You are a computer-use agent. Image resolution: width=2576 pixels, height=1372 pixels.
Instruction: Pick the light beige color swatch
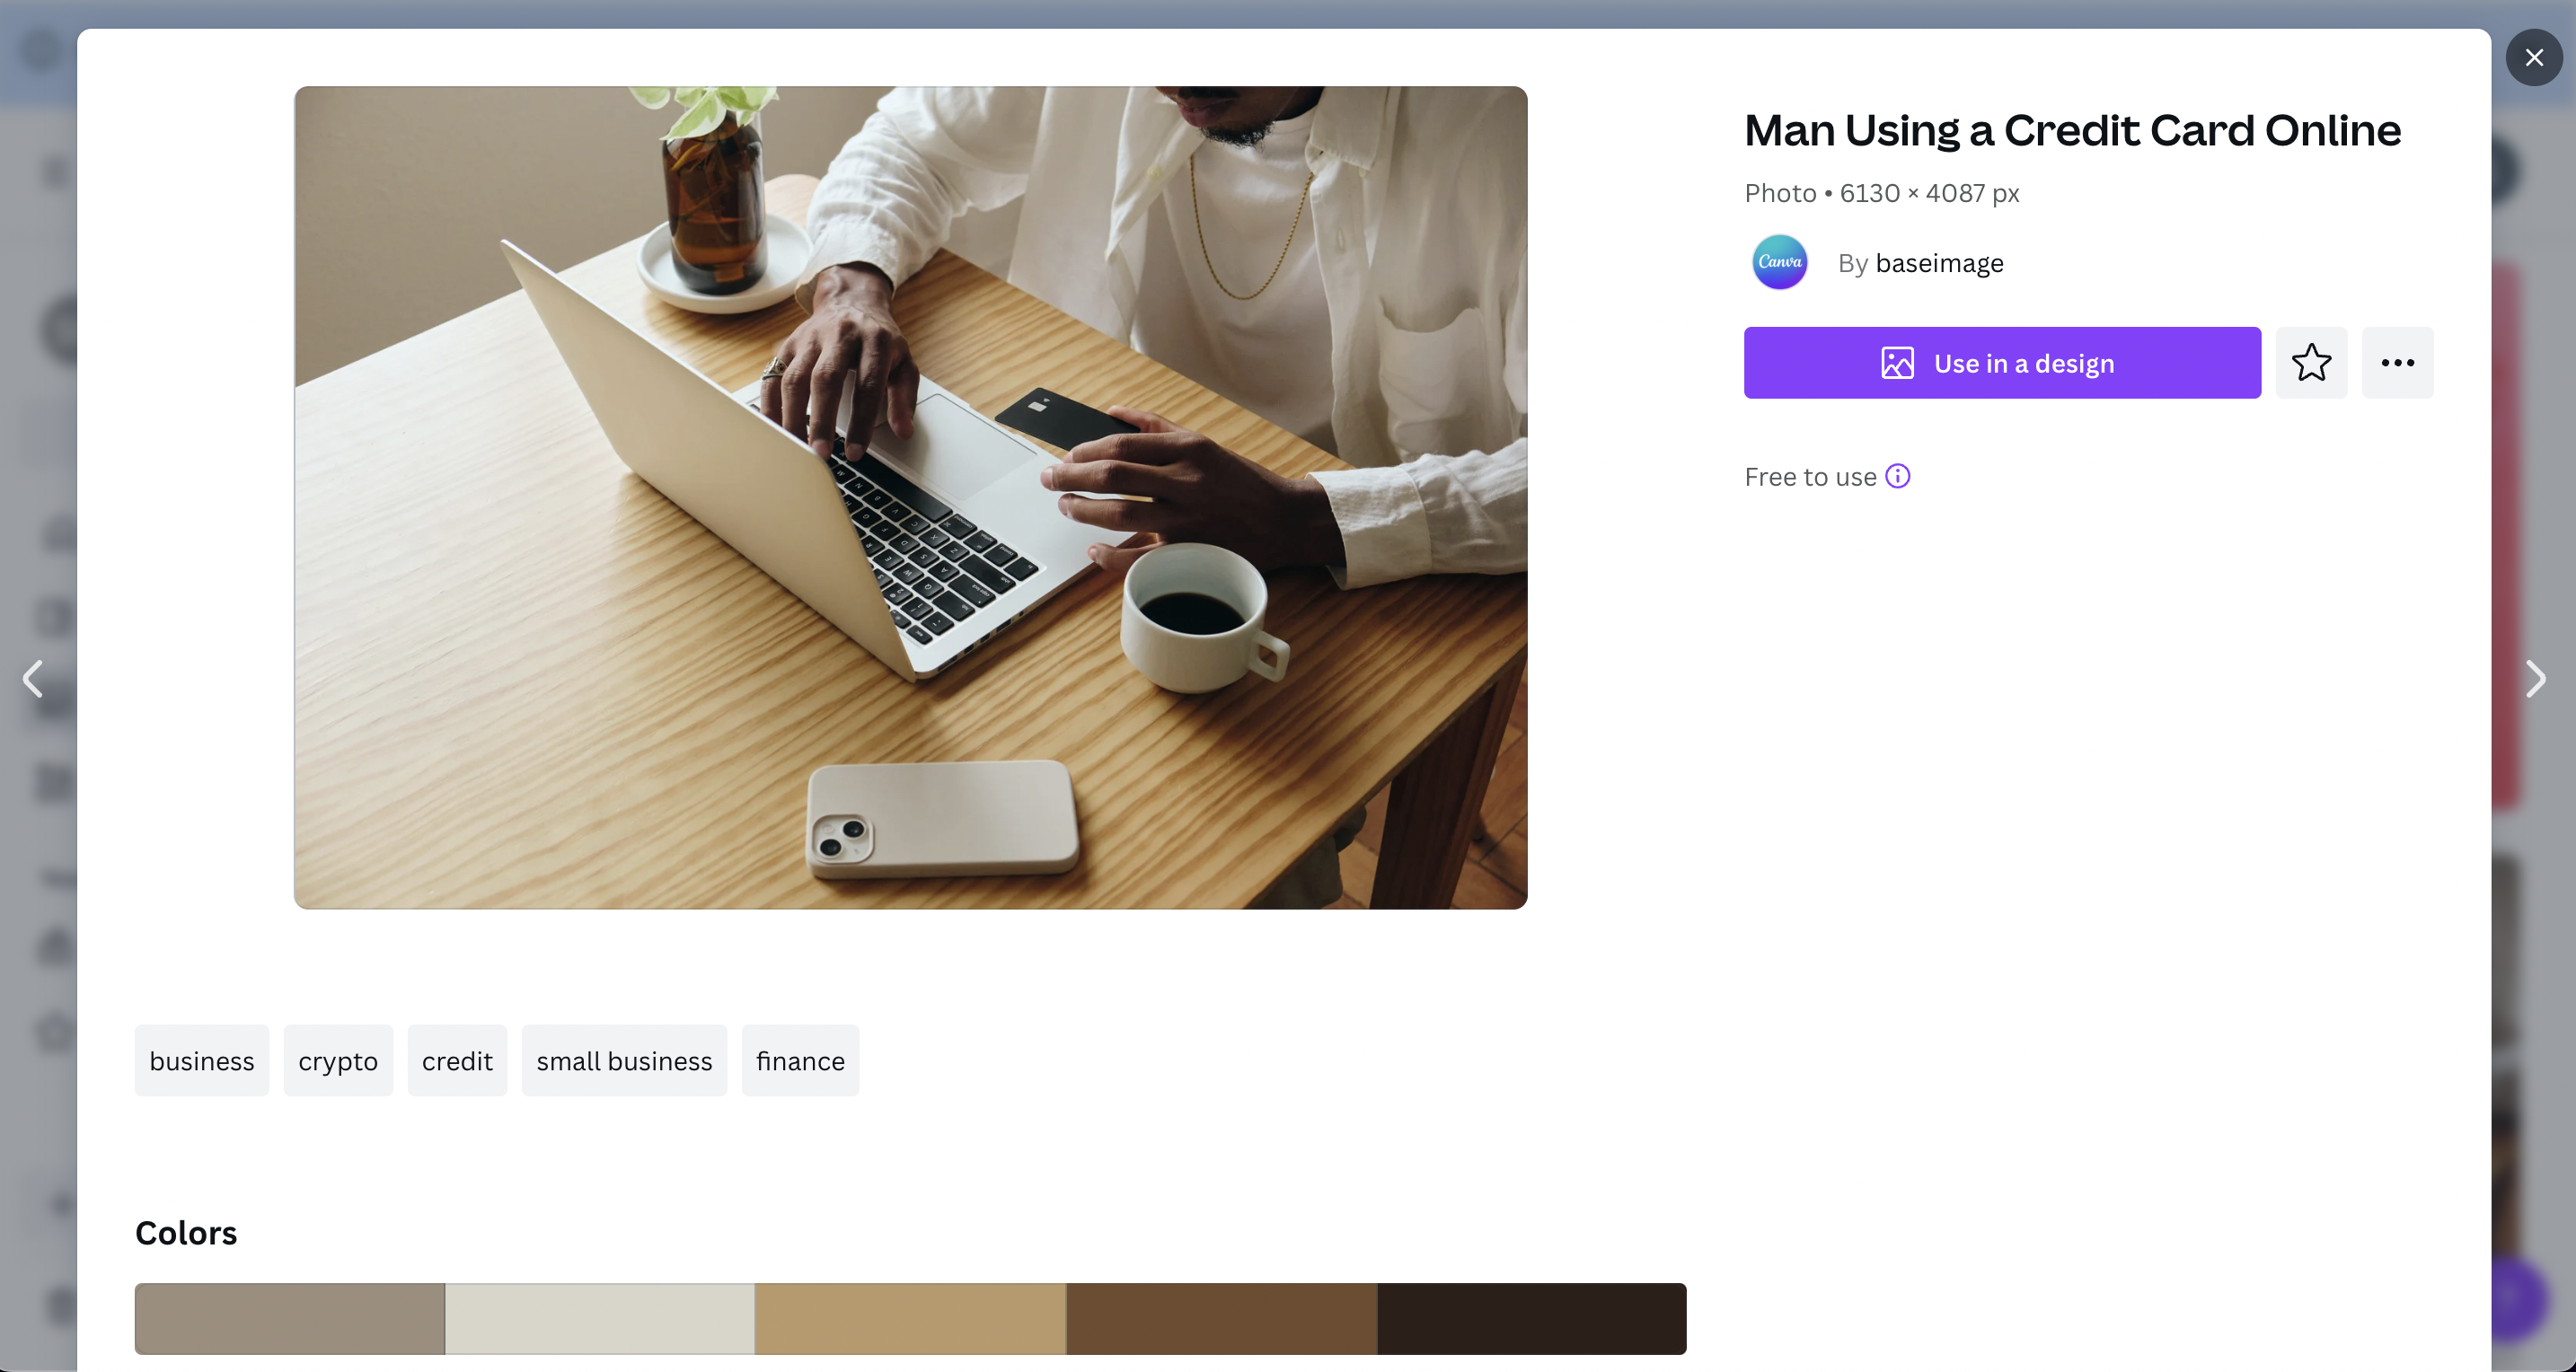click(x=600, y=1318)
